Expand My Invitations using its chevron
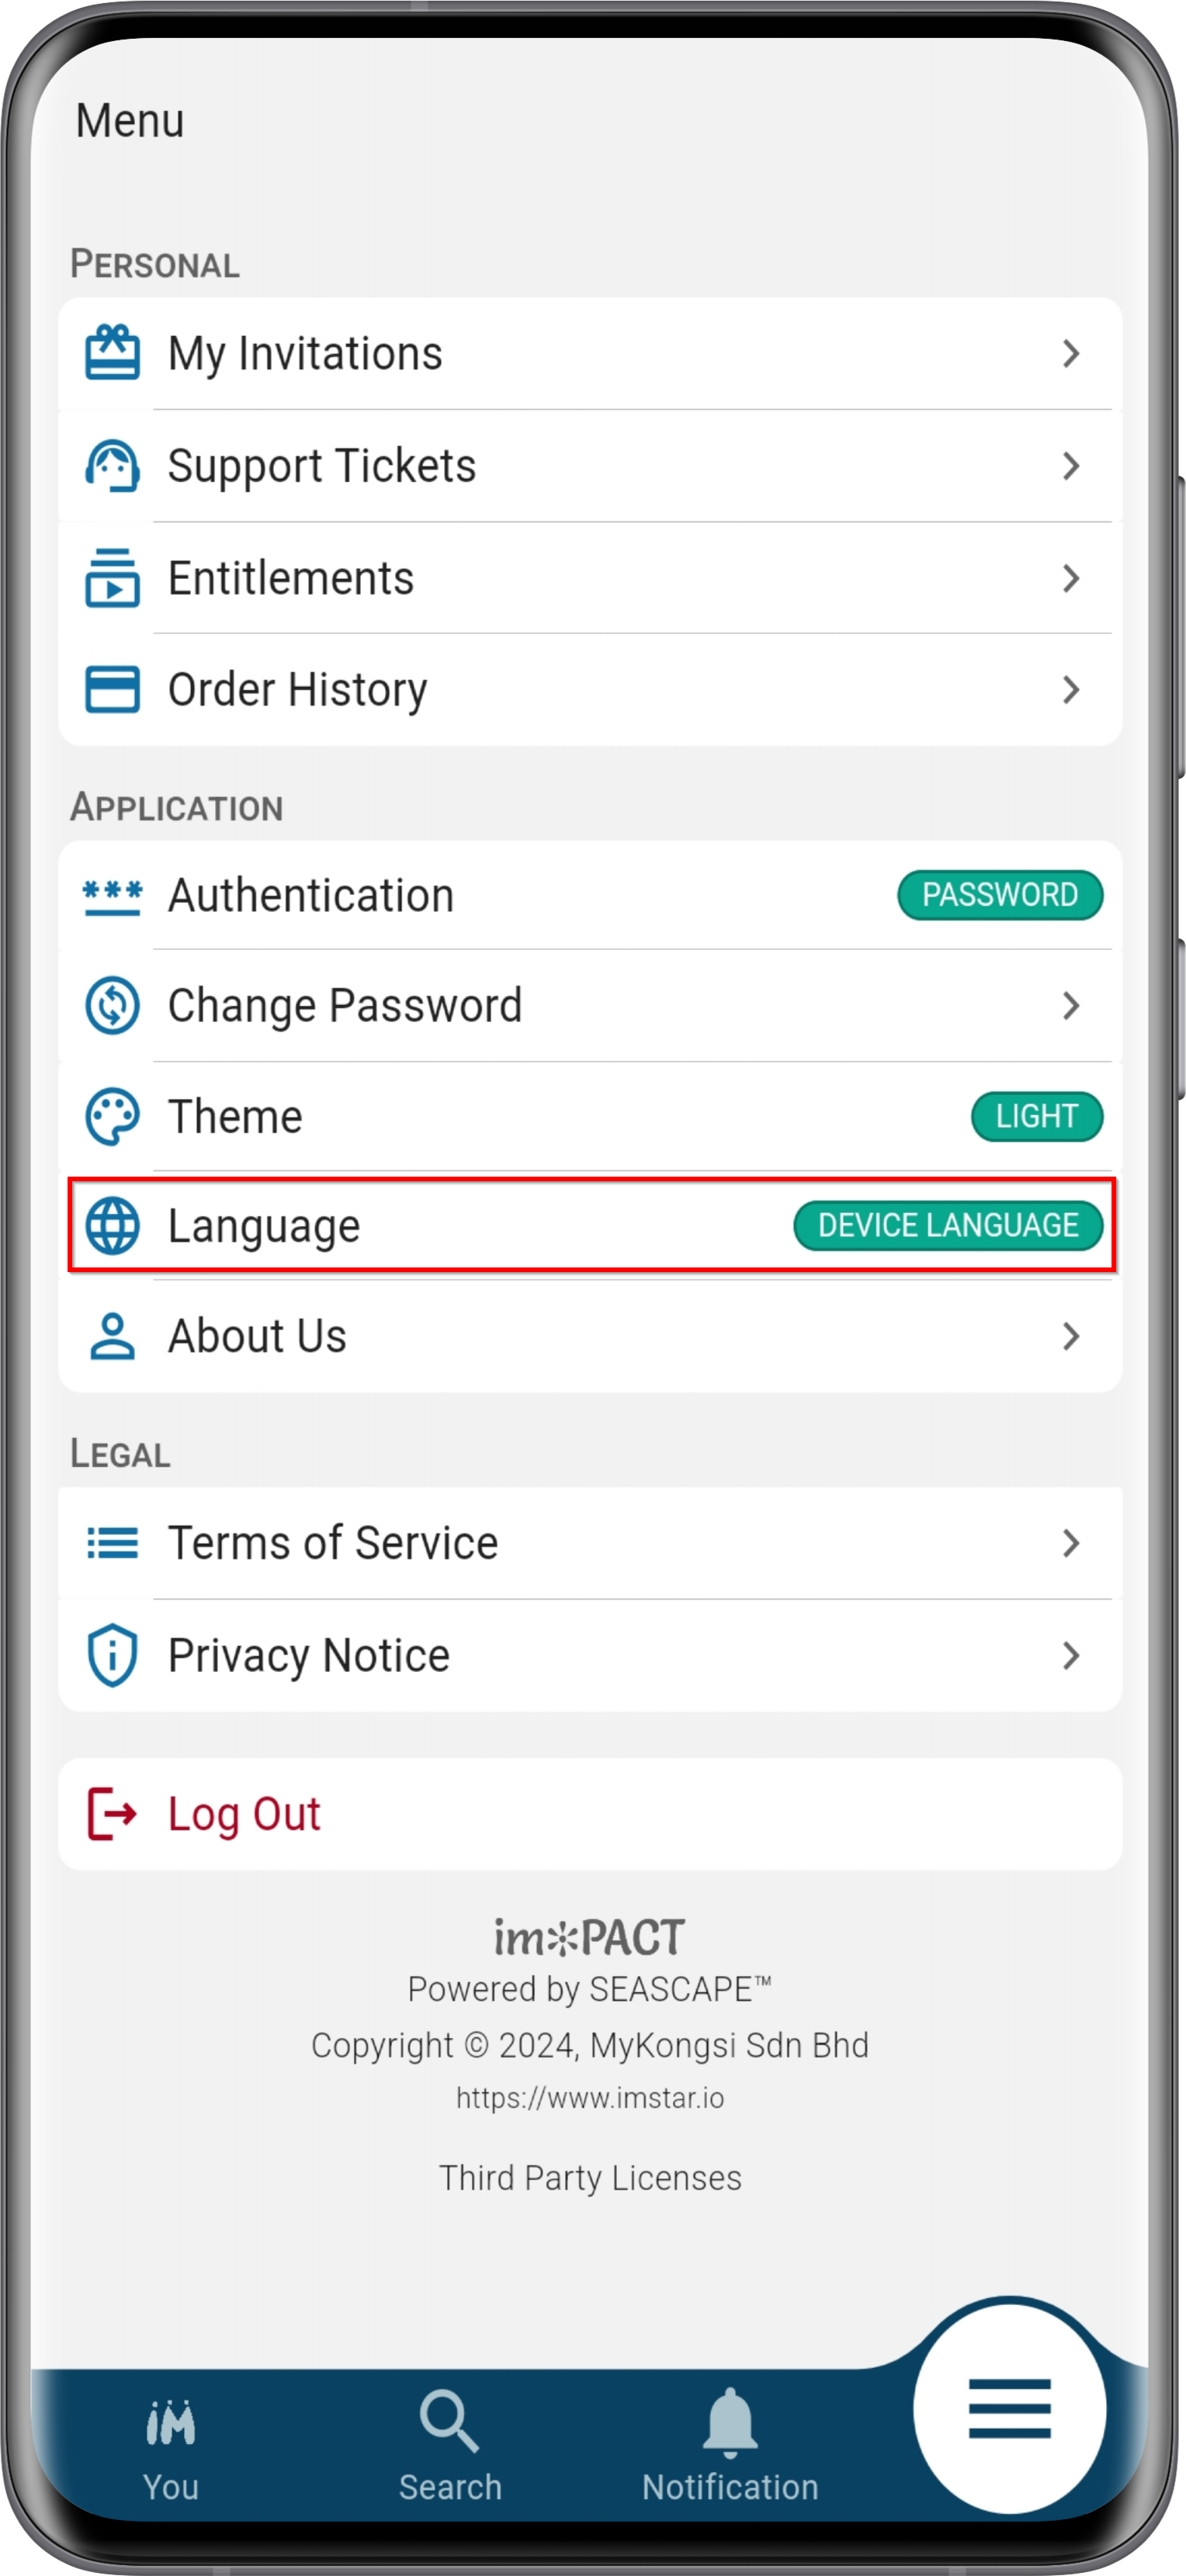1186x2576 pixels. click(x=1071, y=353)
